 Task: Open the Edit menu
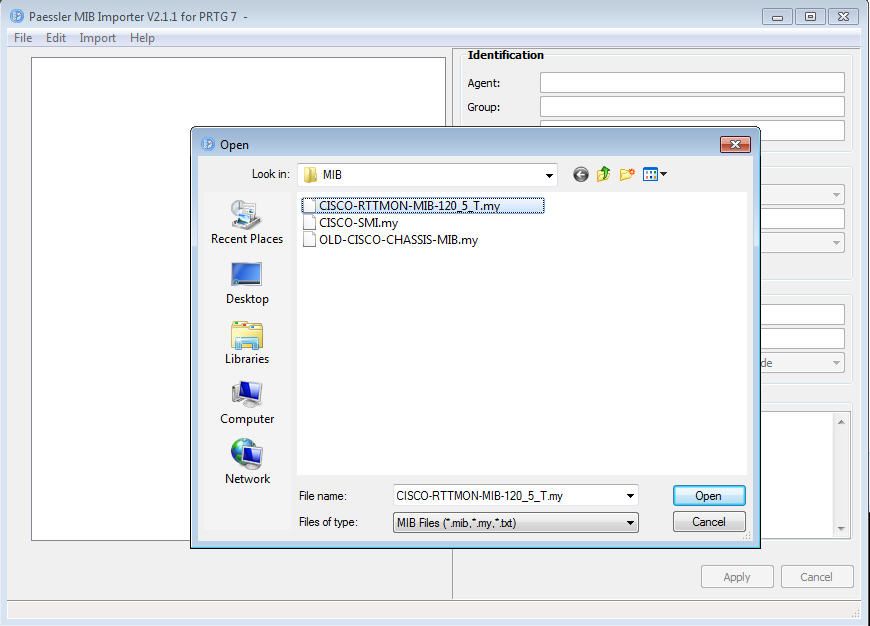(55, 38)
